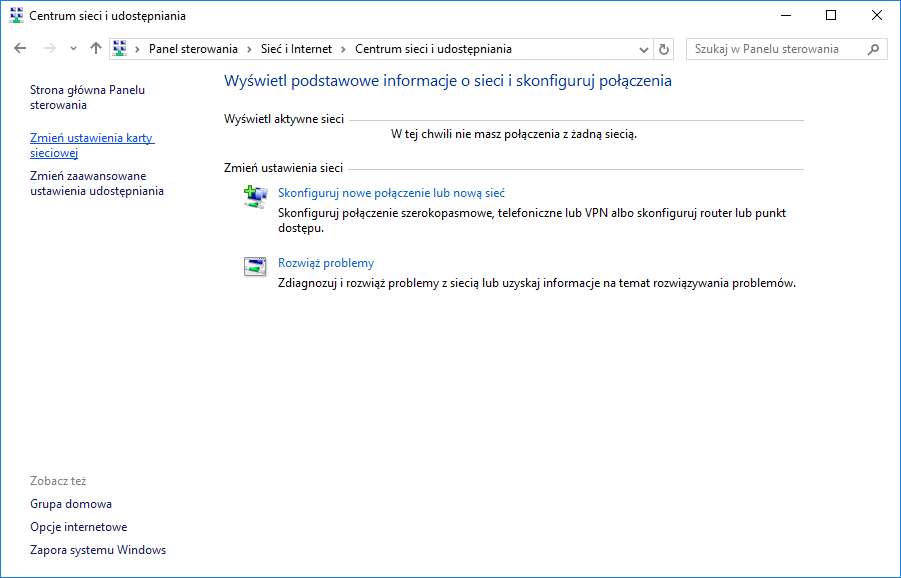This screenshot has width=901, height=578.
Task: Expand the chevron after Sieć i Internet breadcrumb
Action: [x=343, y=49]
